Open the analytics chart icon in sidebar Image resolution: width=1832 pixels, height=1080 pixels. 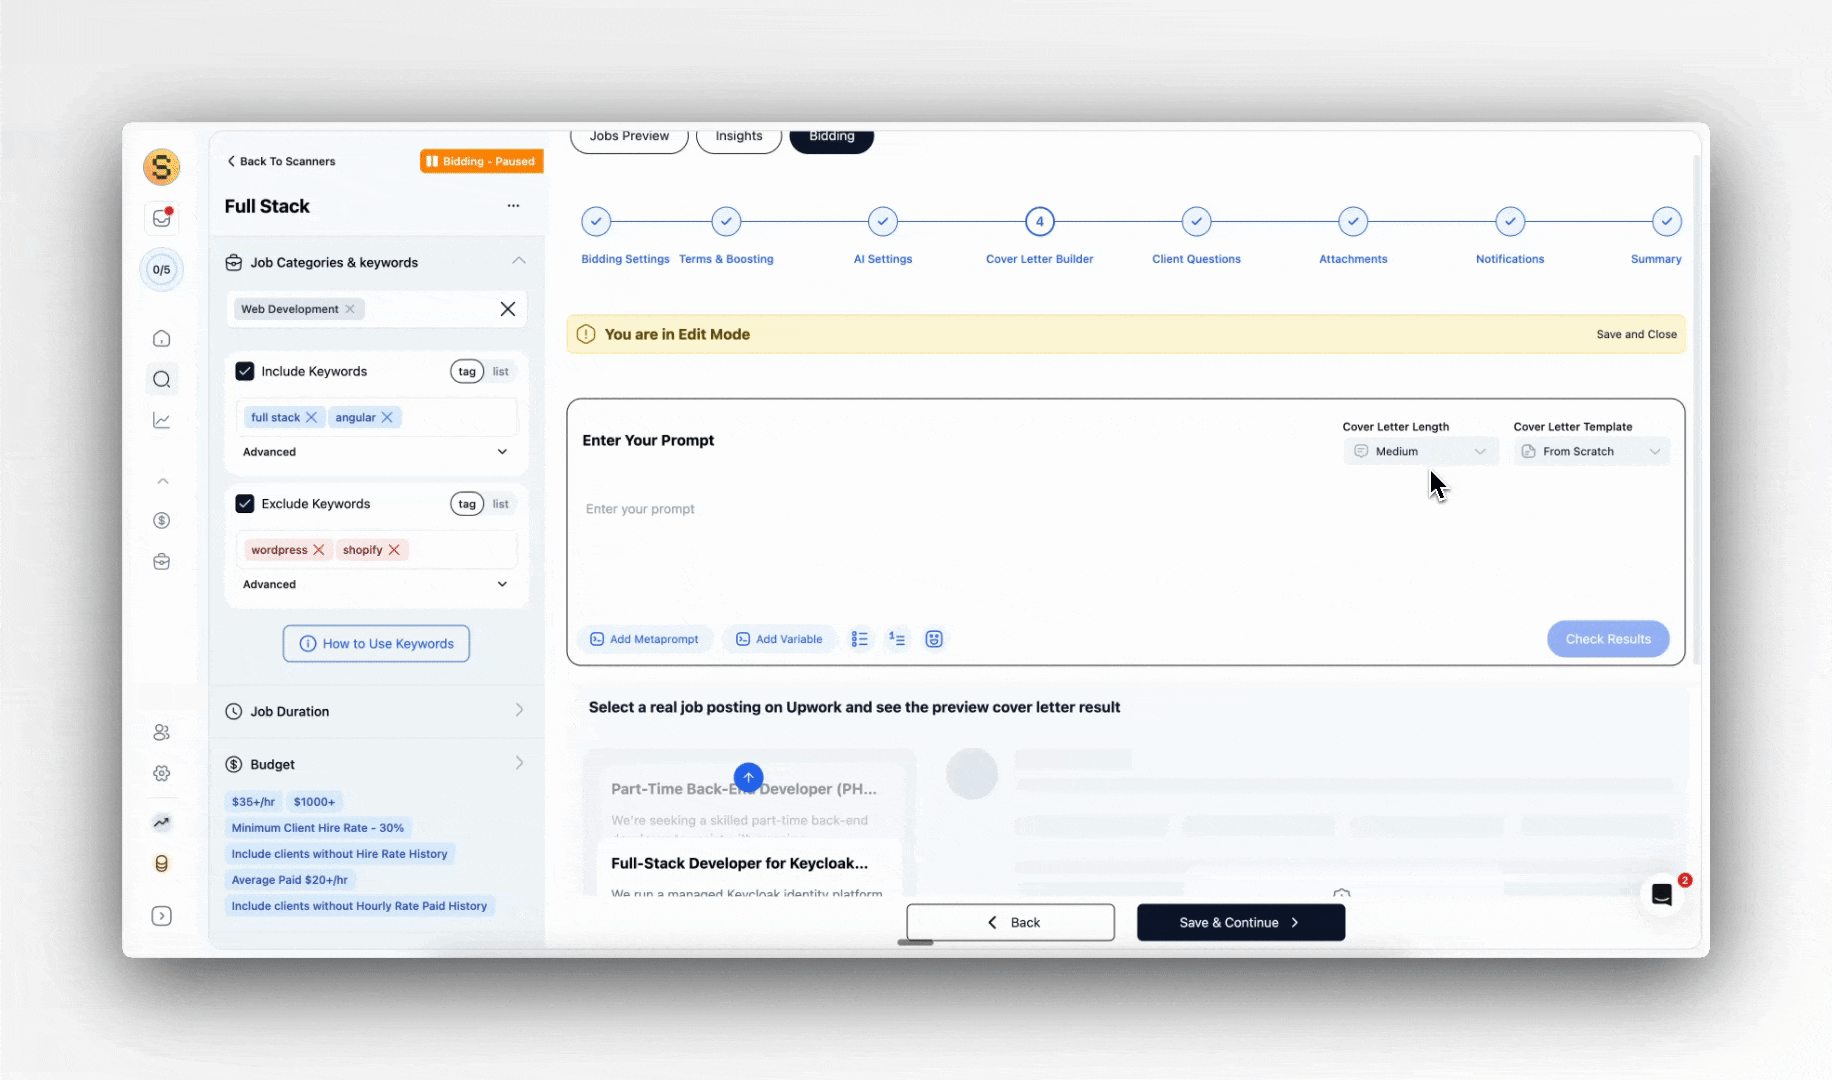coord(161,420)
